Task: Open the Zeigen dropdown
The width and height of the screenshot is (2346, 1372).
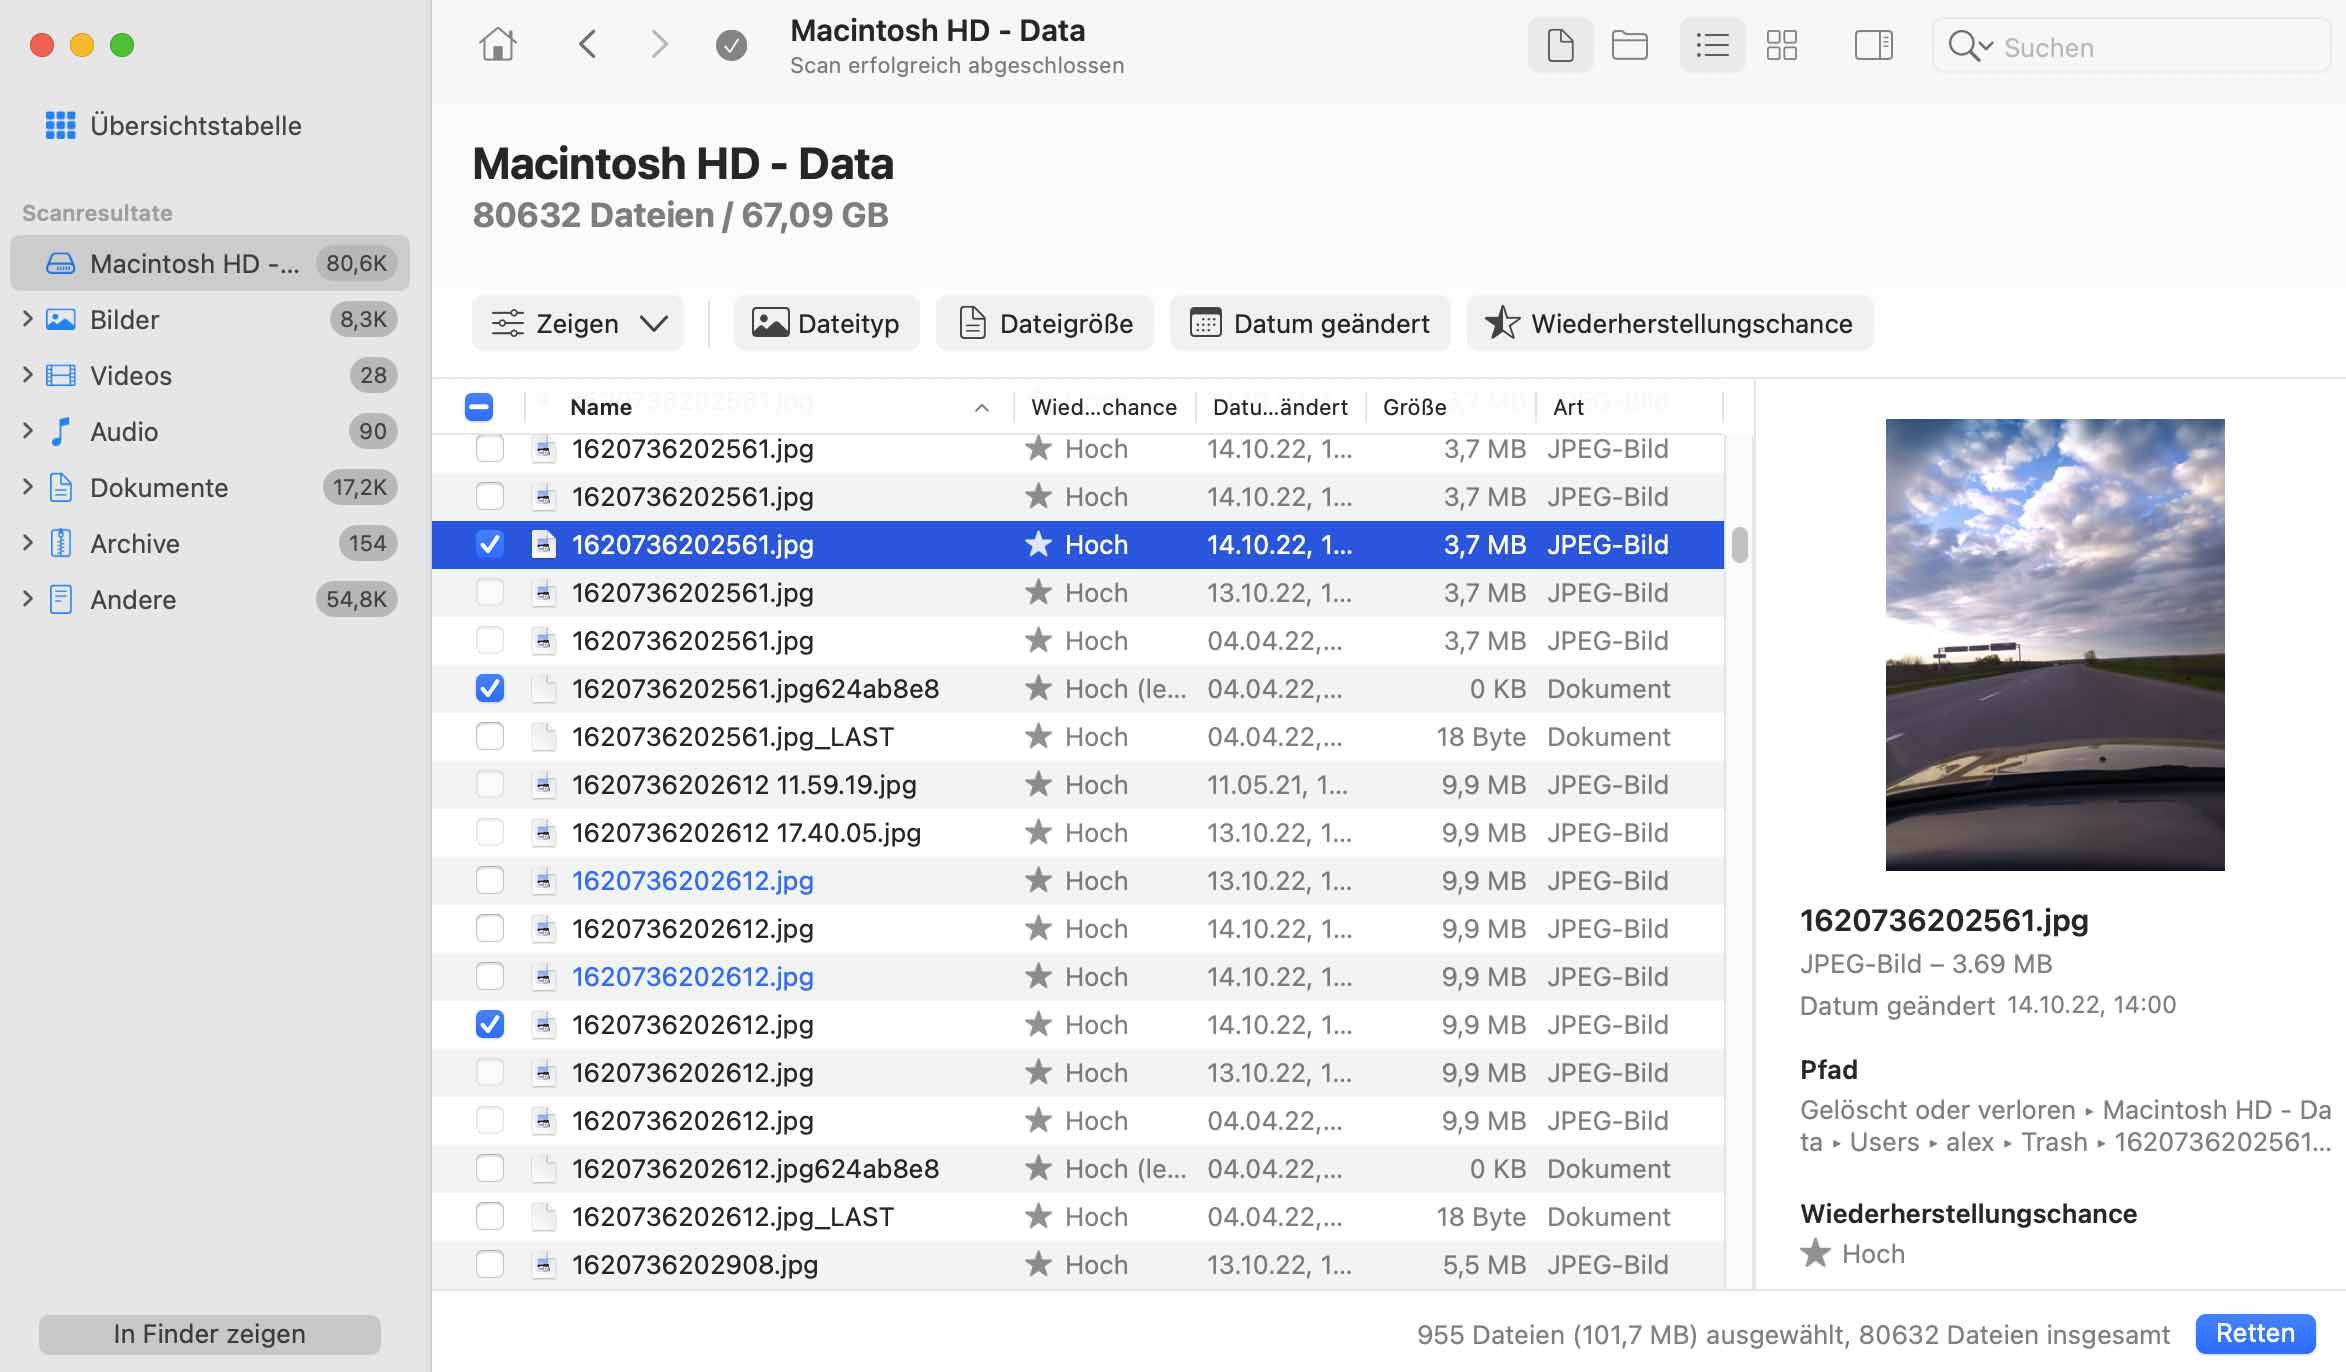Action: (578, 323)
